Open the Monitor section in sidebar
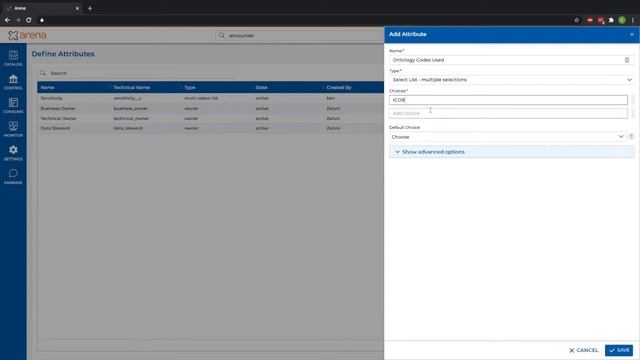Image resolution: width=640 pixels, height=360 pixels. 13,129
